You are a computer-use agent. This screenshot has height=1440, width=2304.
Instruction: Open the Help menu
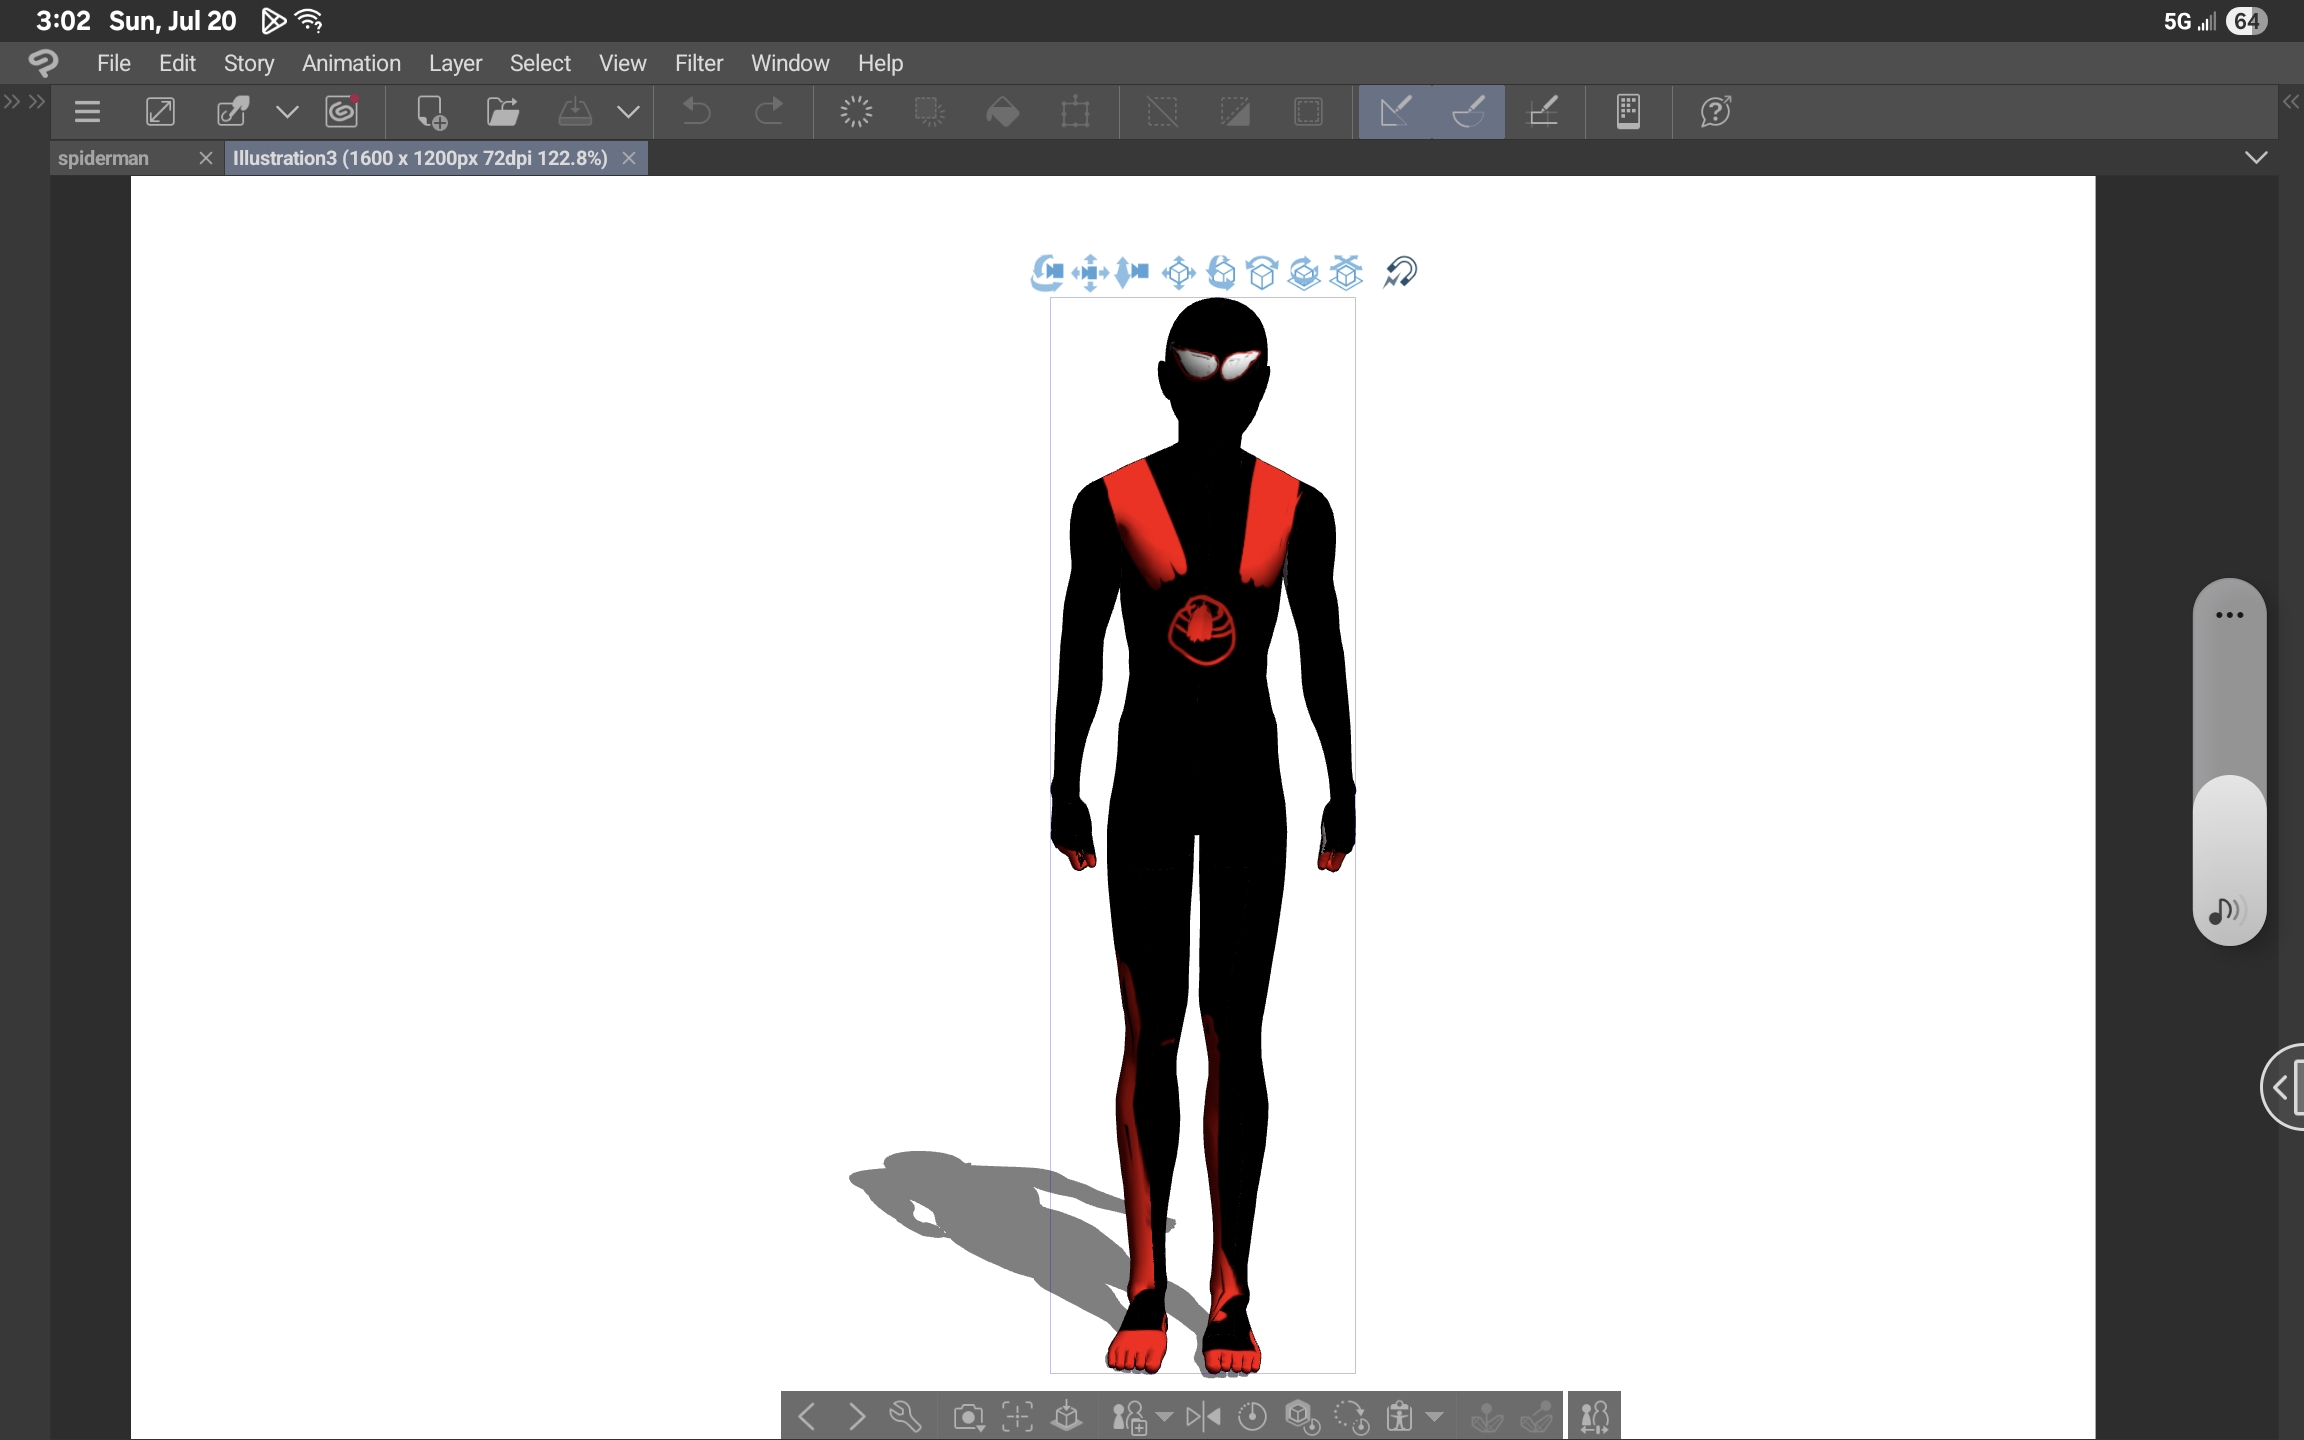pos(880,63)
